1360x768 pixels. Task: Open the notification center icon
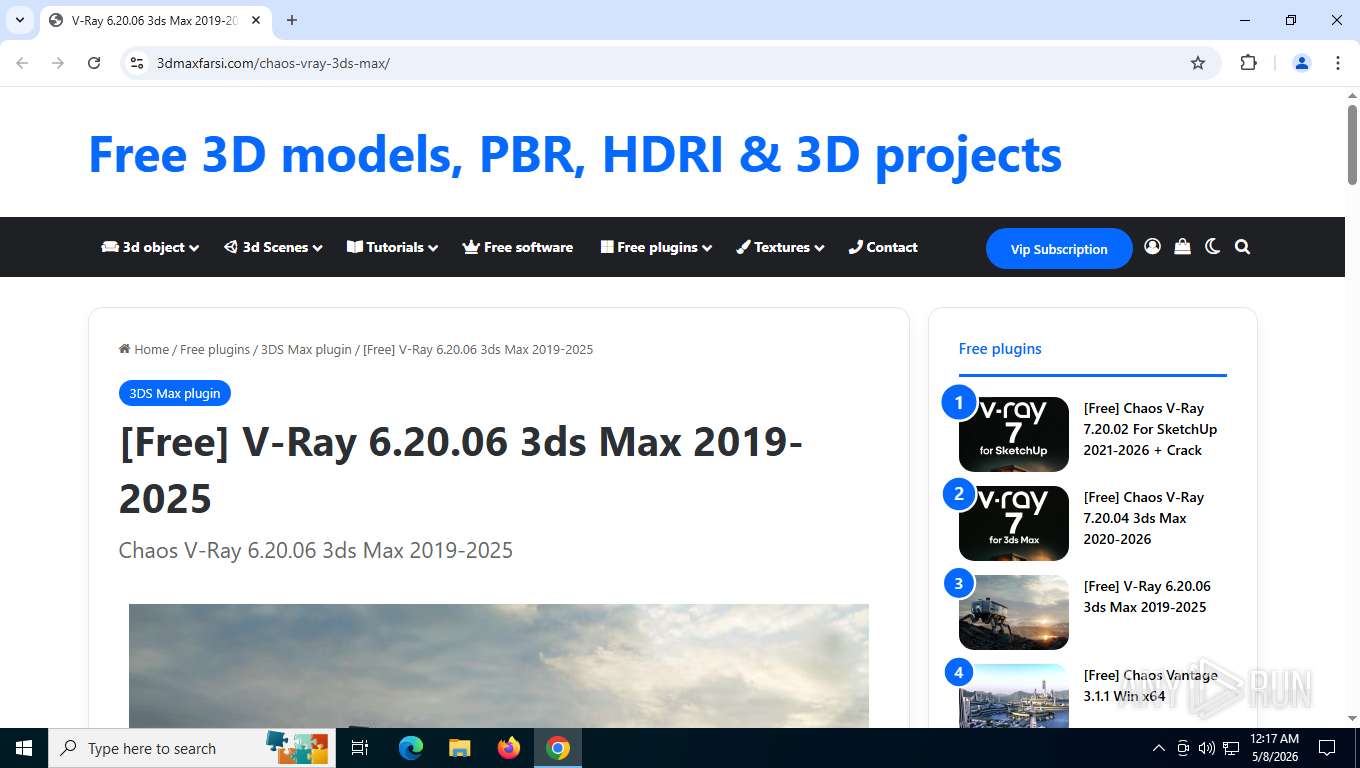coord(1327,748)
